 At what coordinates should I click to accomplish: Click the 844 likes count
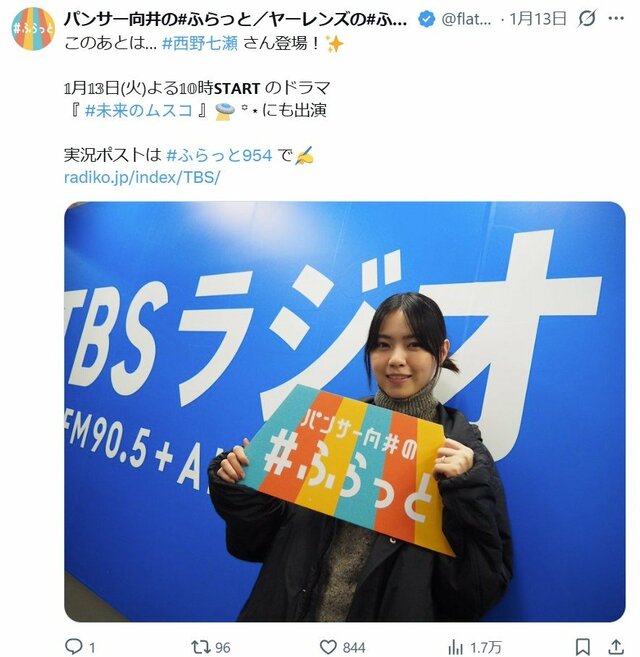[x=354, y=648]
